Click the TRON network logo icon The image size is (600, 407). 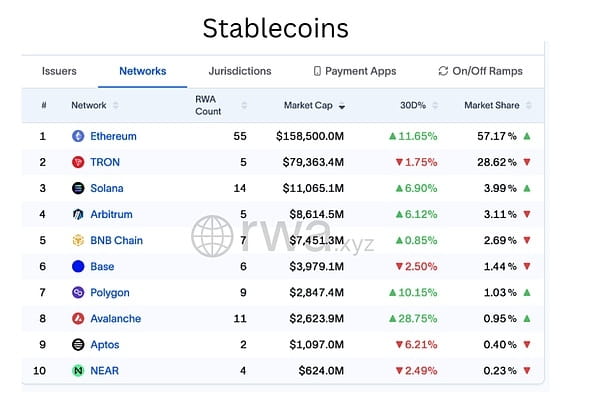pyautogui.click(x=78, y=162)
